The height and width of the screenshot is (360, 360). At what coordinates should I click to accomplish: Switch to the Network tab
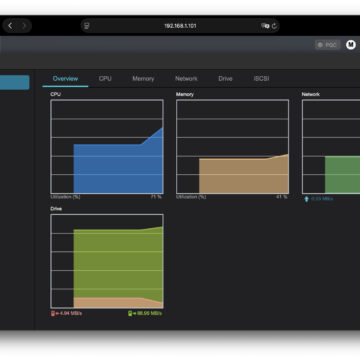[x=186, y=79]
